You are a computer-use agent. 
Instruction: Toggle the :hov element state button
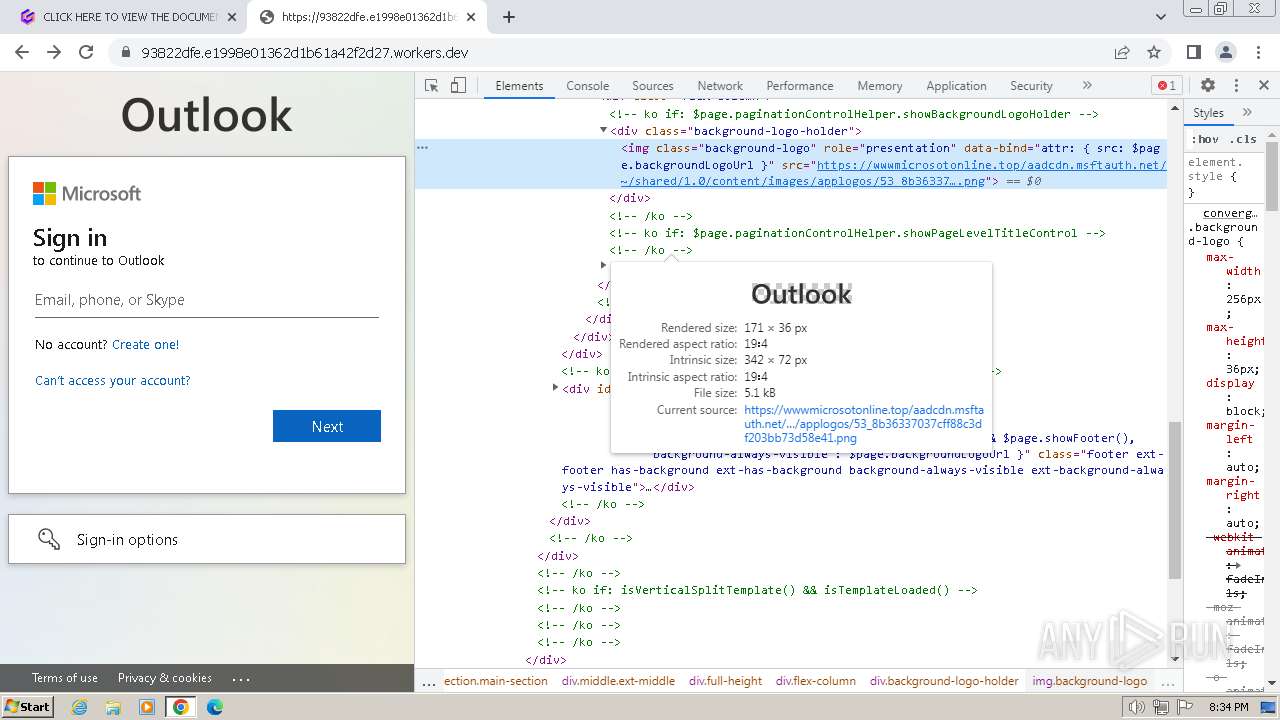point(1205,139)
